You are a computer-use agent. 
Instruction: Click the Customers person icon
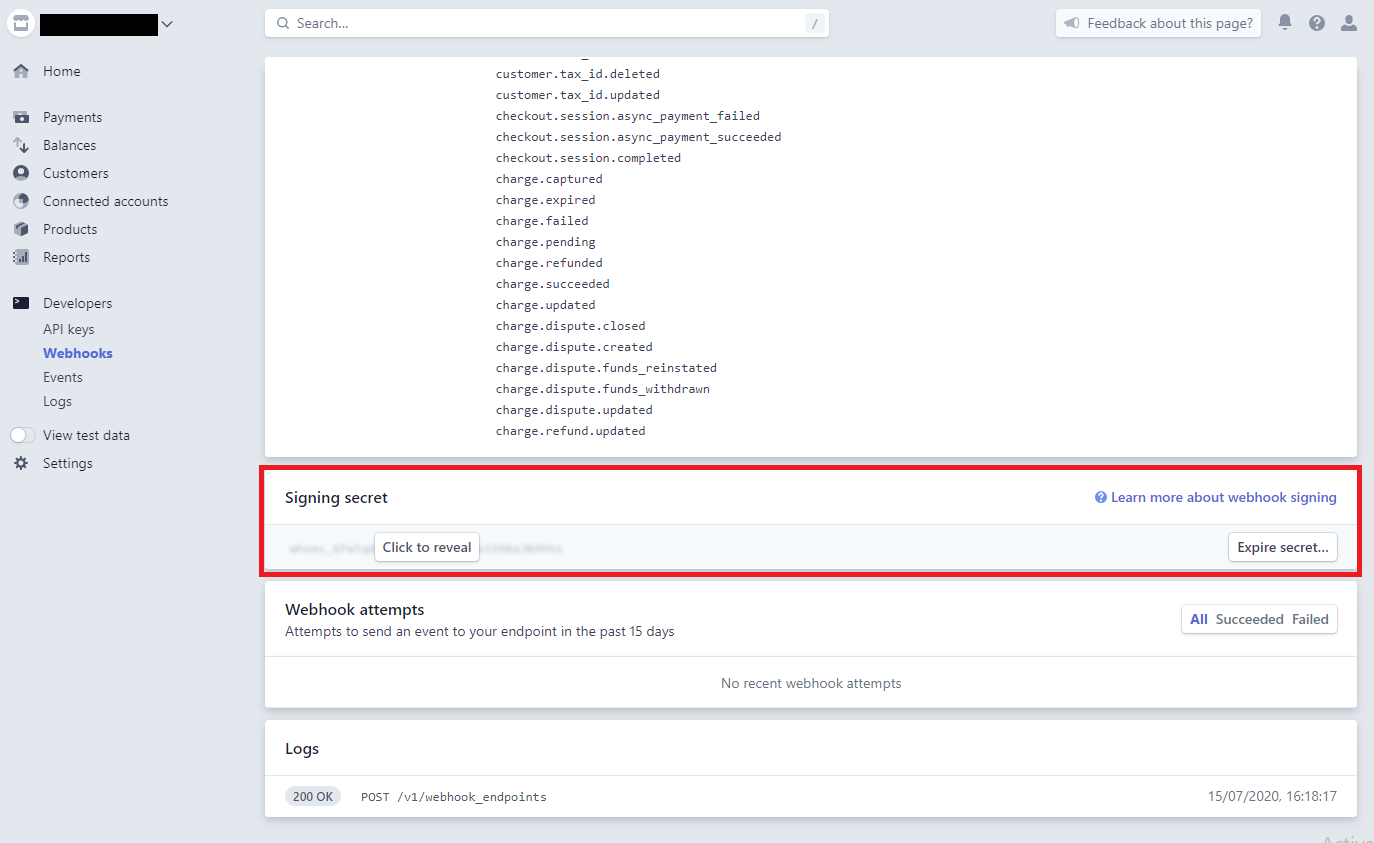coord(21,174)
